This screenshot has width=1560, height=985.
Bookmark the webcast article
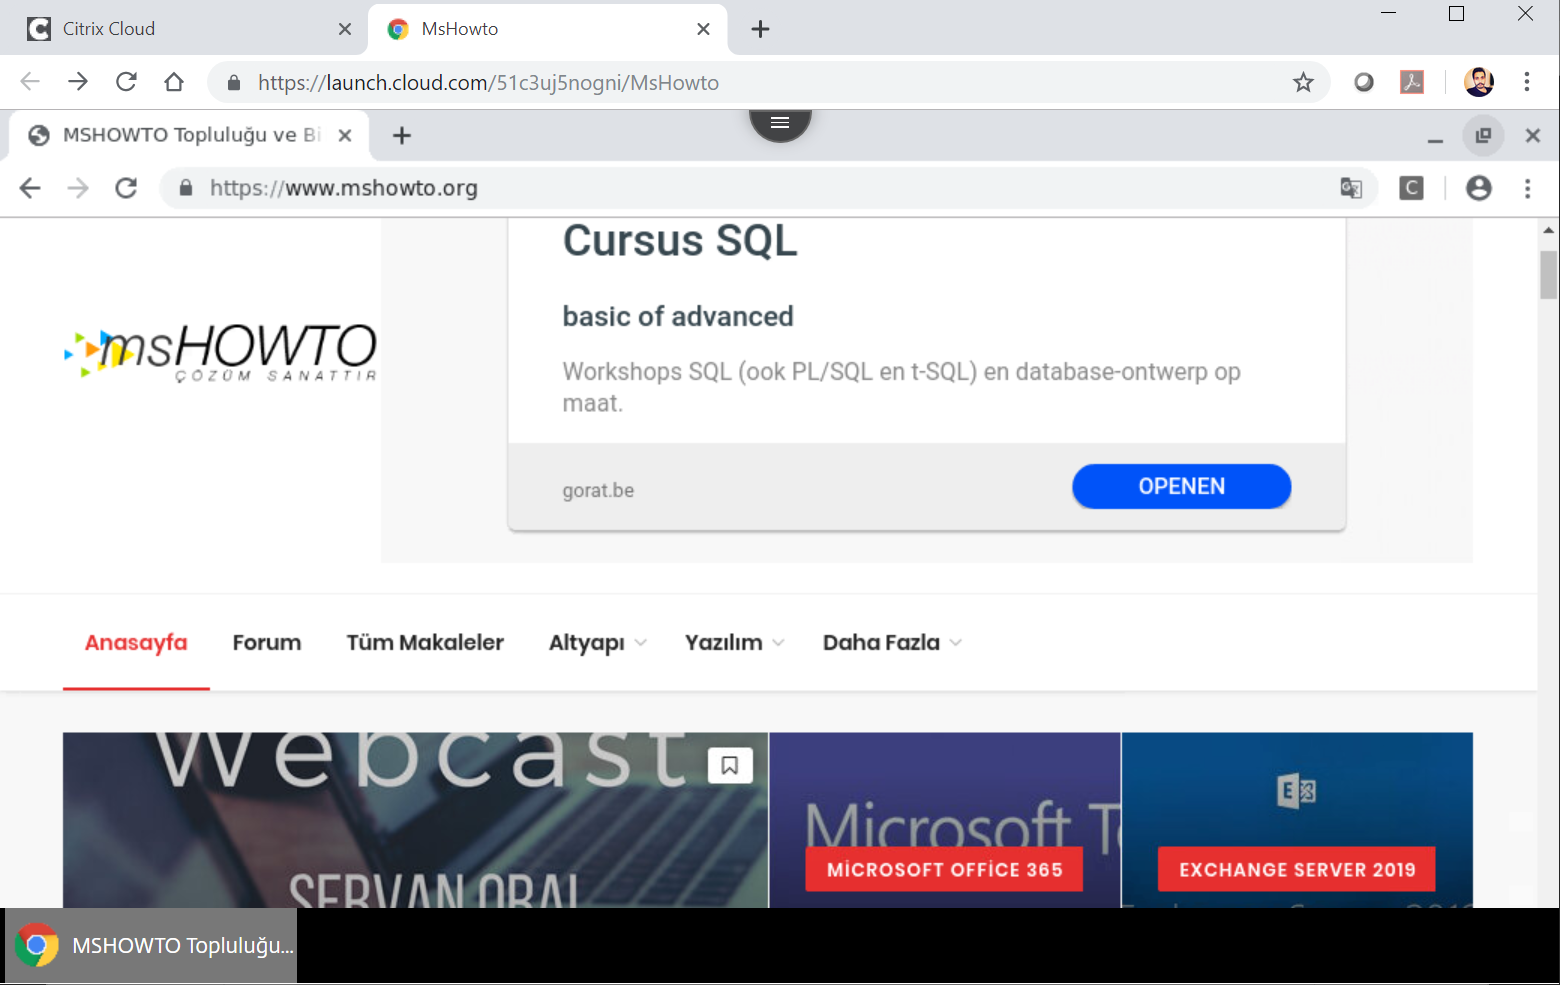click(x=730, y=766)
